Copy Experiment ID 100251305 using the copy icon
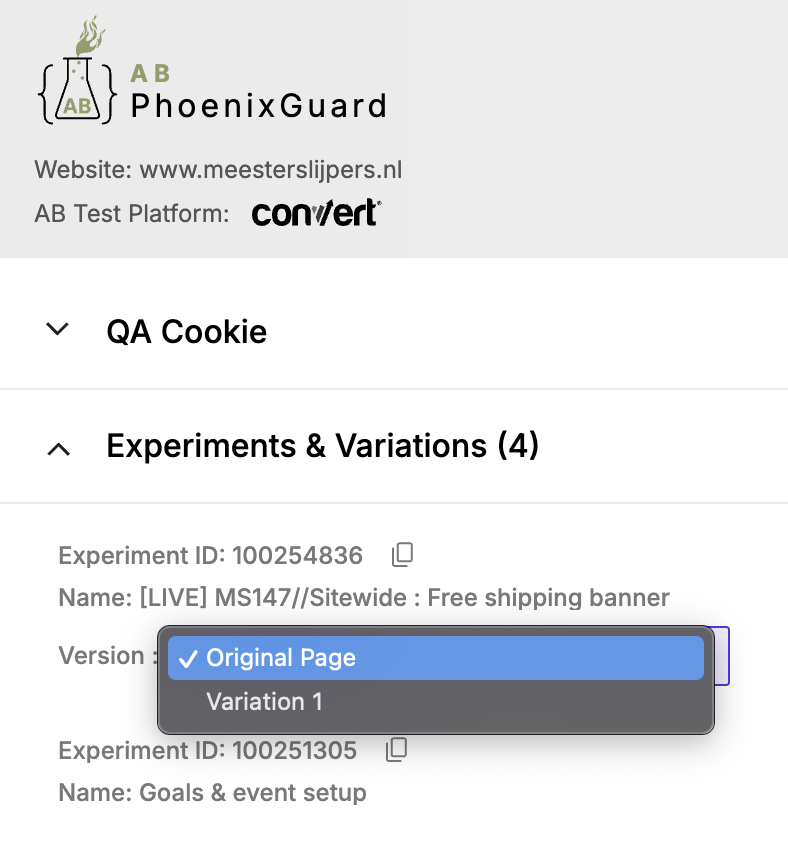This screenshot has height=862, width=788. tap(396, 748)
